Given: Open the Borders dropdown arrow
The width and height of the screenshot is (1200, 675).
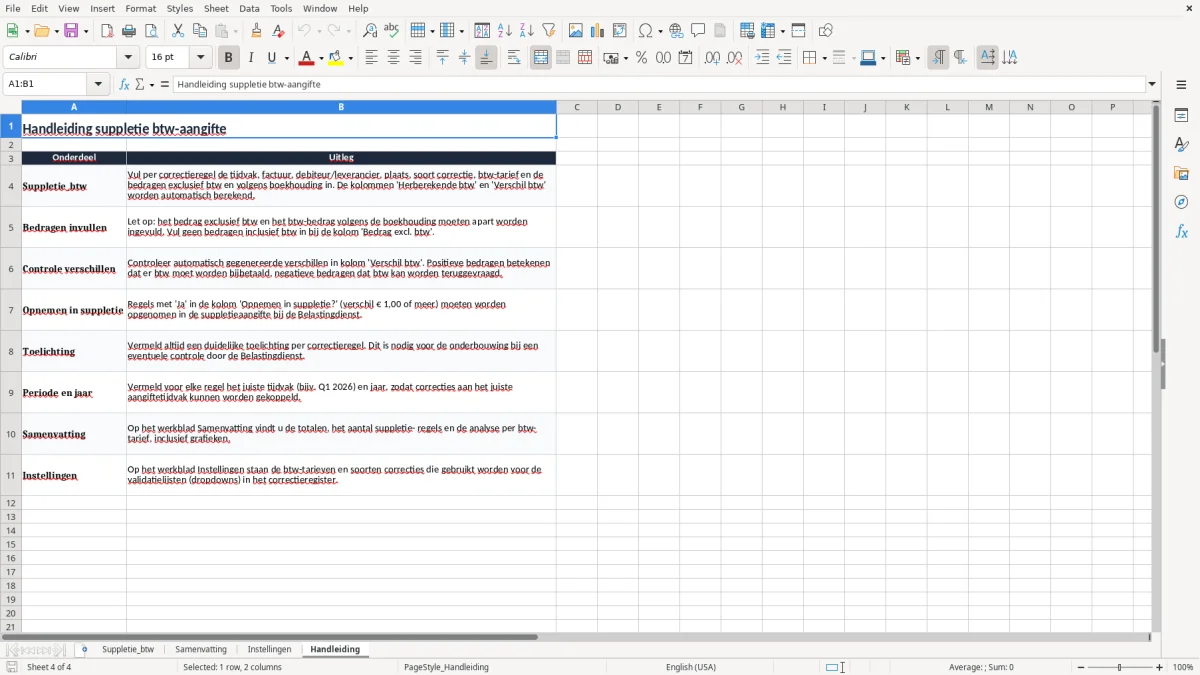Looking at the screenshot, I should pos(823,58).
